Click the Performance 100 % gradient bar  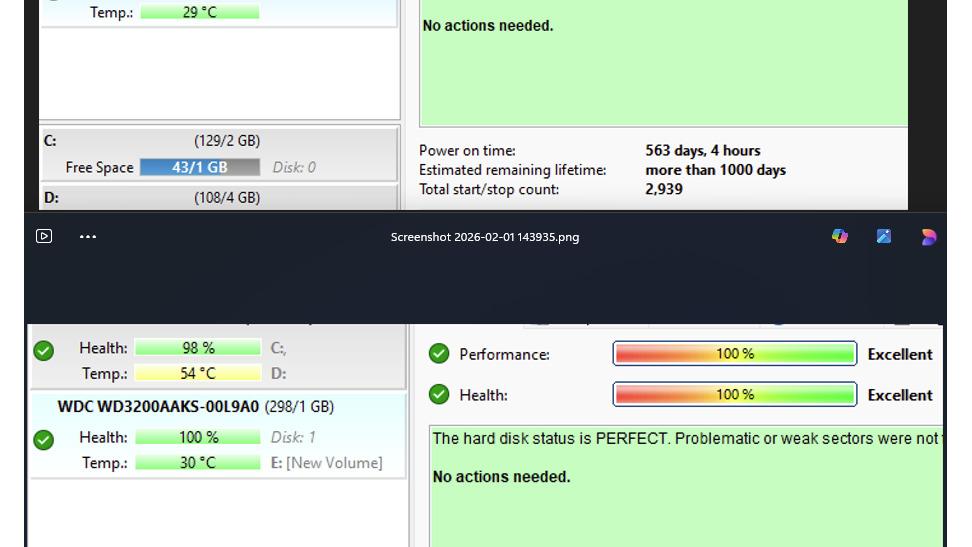(734, 354)
